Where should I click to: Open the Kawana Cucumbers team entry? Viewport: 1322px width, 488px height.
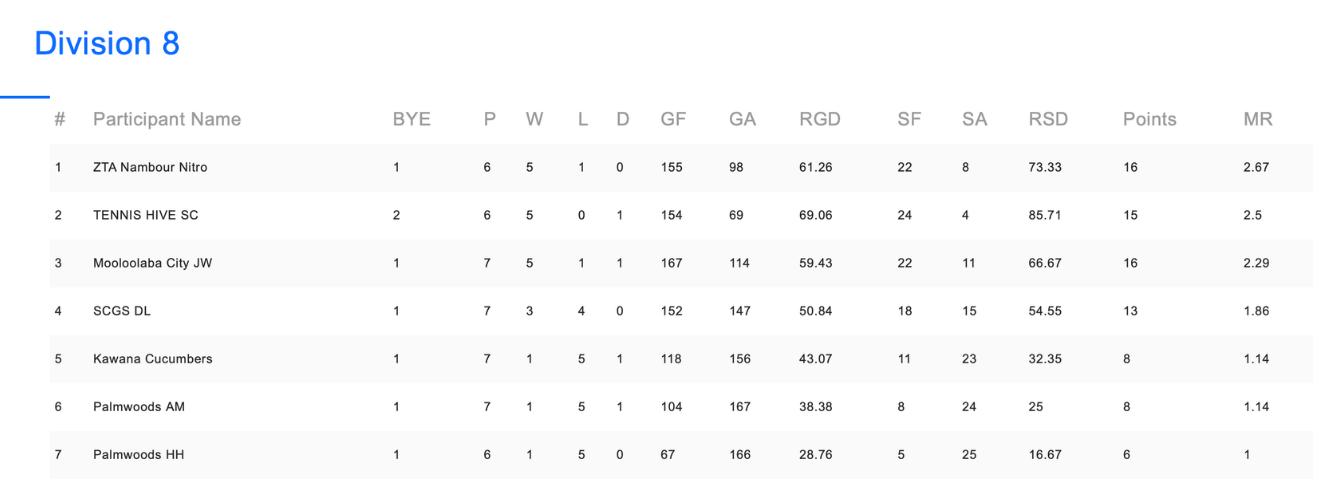[x=153, y=359]
